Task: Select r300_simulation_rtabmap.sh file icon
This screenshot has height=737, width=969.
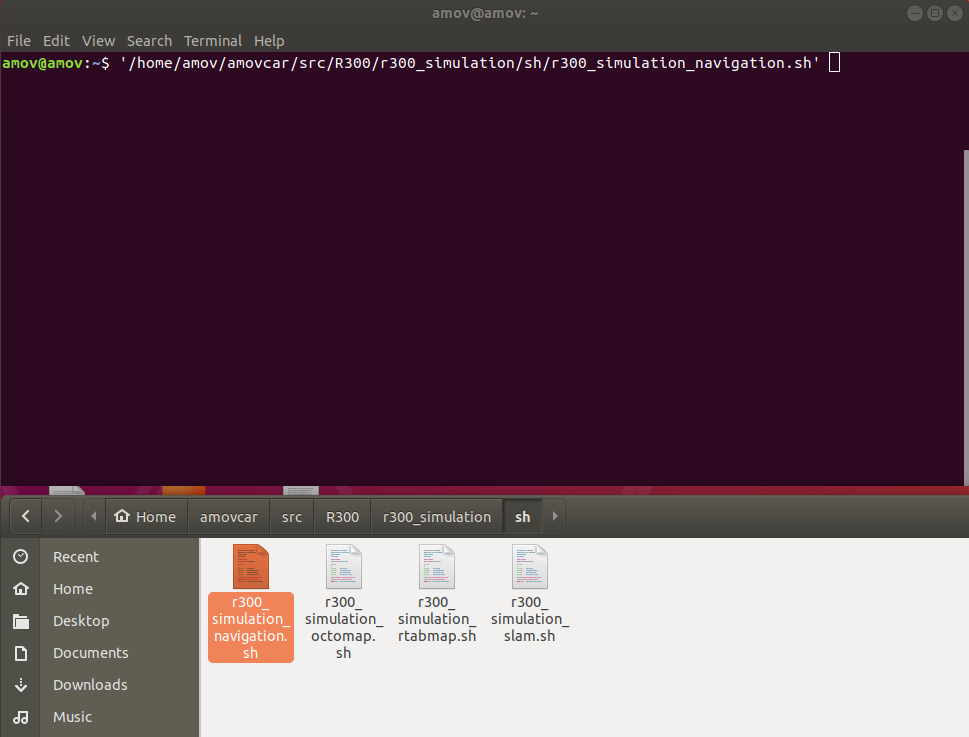Action: tap(437, 566)
